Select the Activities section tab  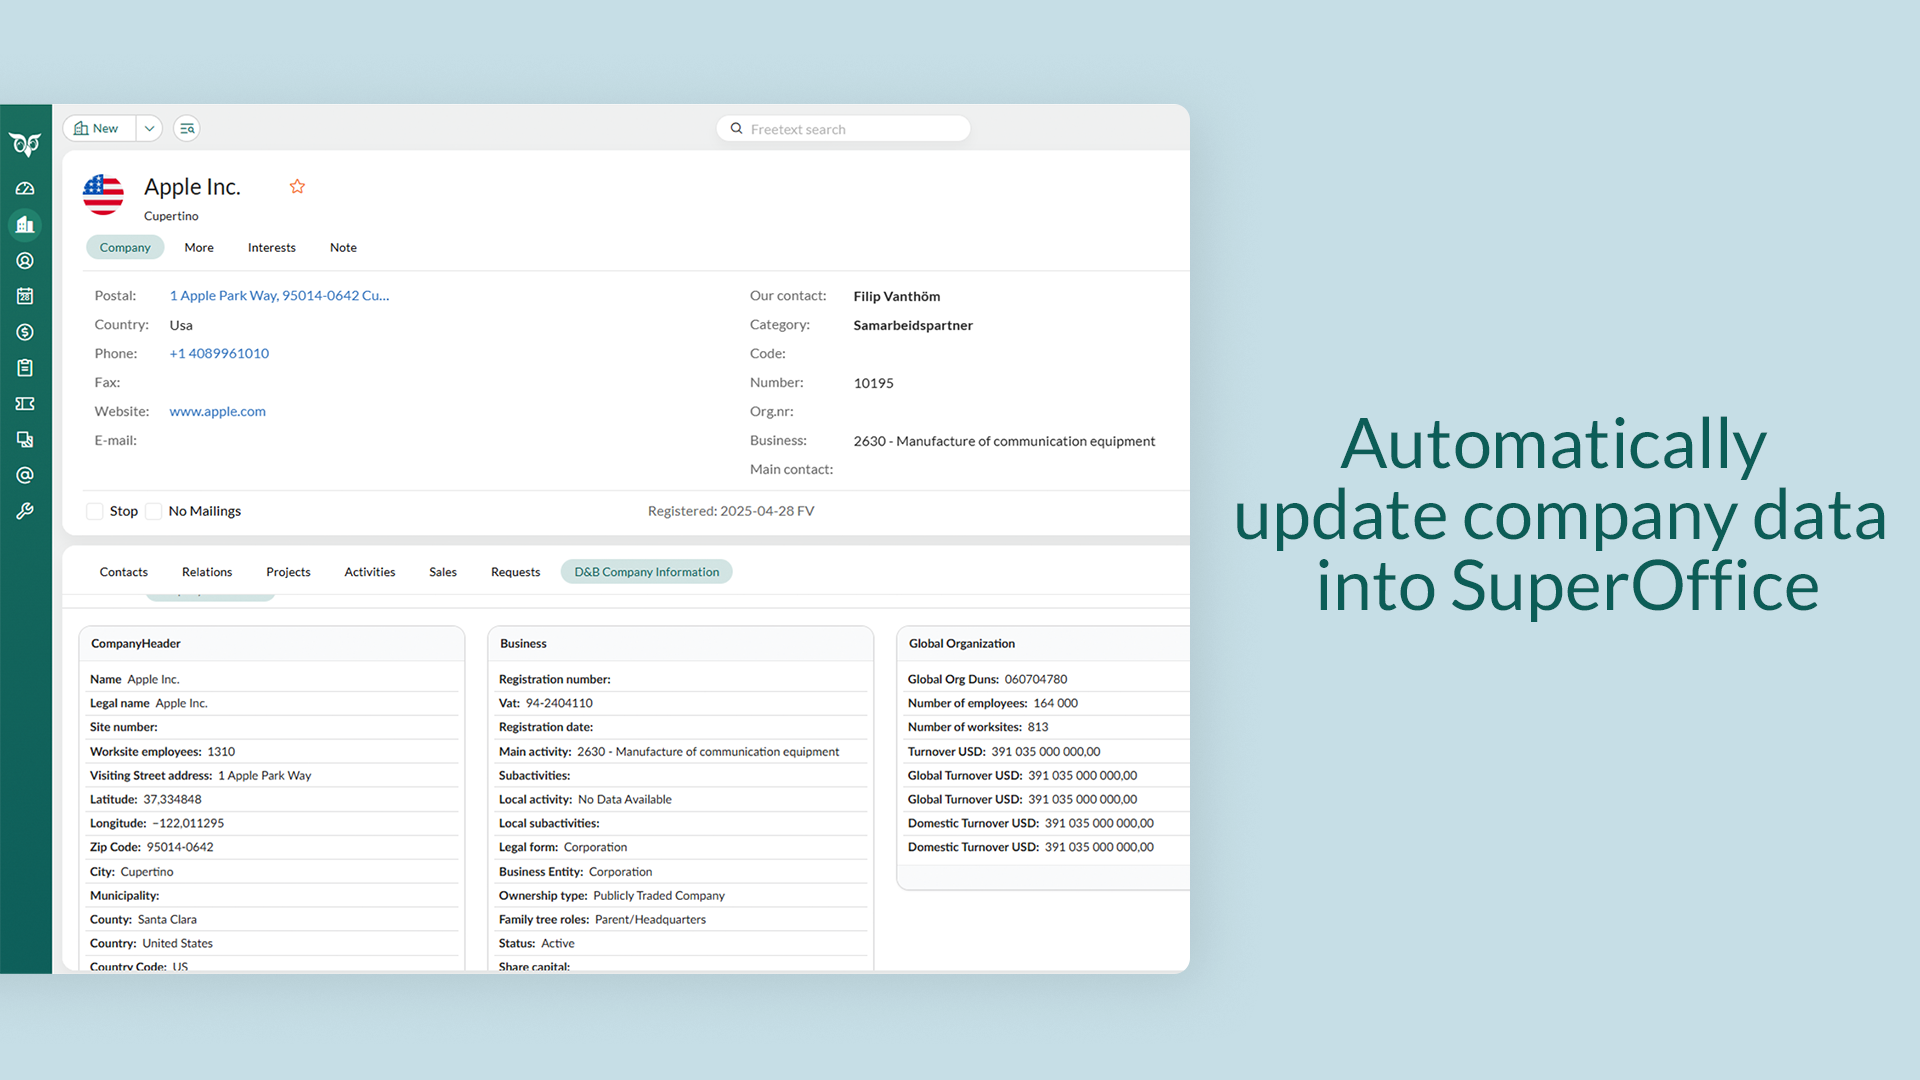[x=370, y=572]
